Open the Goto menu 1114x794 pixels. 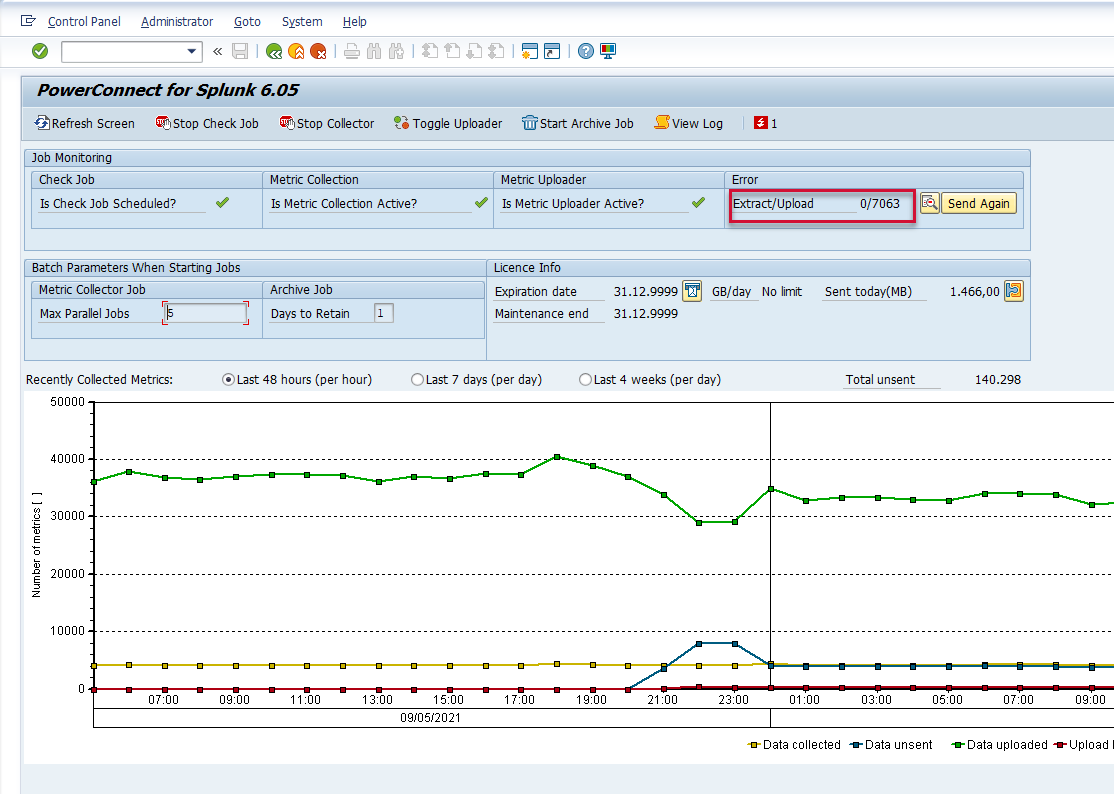[247, 21]
